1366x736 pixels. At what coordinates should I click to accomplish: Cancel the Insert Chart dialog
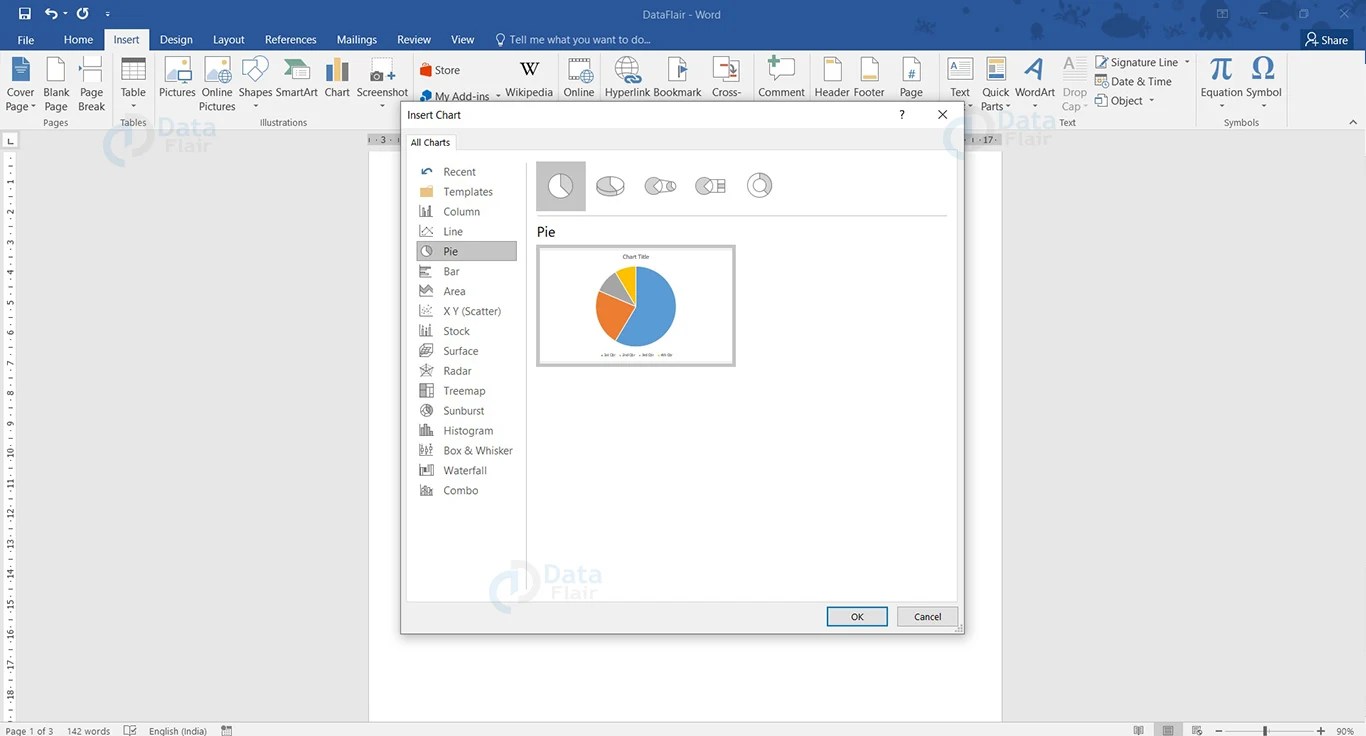928,617
